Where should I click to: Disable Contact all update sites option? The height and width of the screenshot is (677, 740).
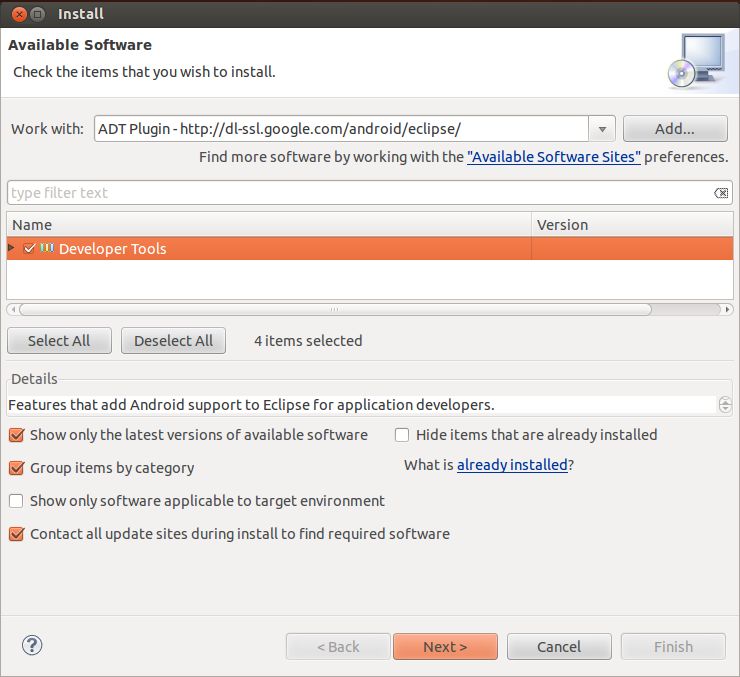[16, 534]
